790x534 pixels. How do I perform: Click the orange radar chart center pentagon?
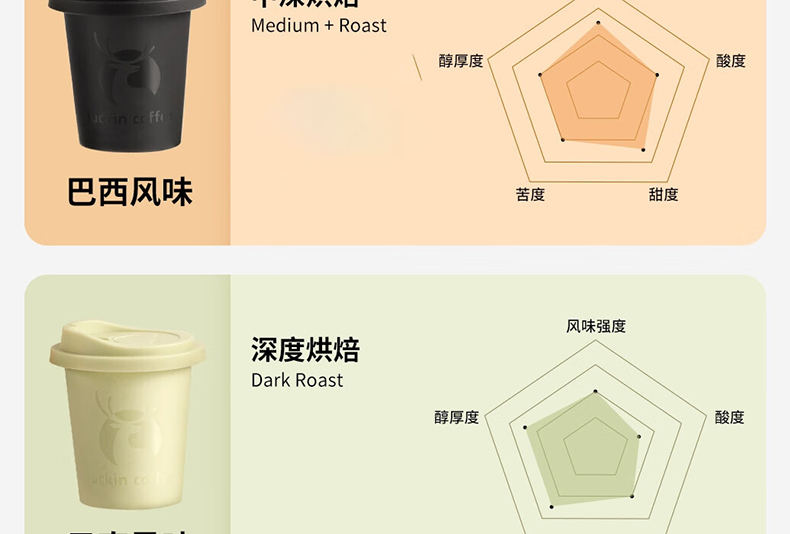[599, 92]
